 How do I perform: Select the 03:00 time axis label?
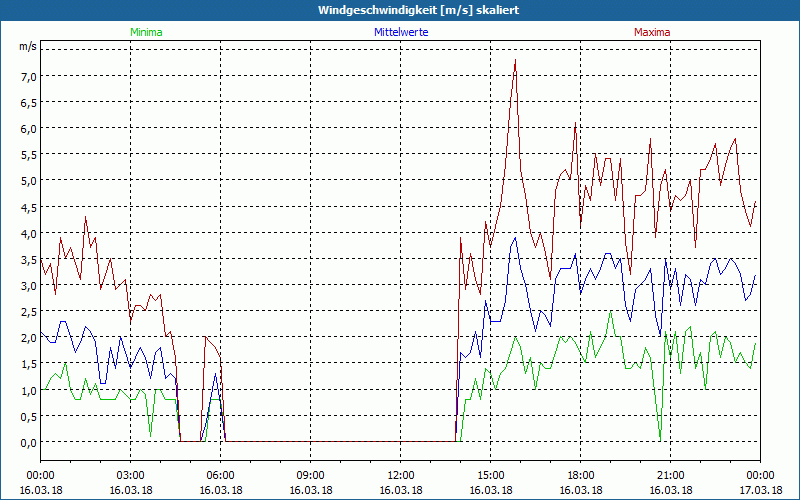coord(130,475)
